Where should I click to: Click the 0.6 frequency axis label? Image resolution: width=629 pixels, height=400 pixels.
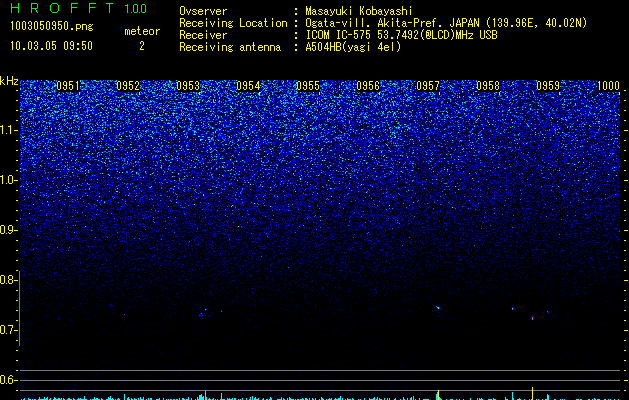tap(7, 380)
